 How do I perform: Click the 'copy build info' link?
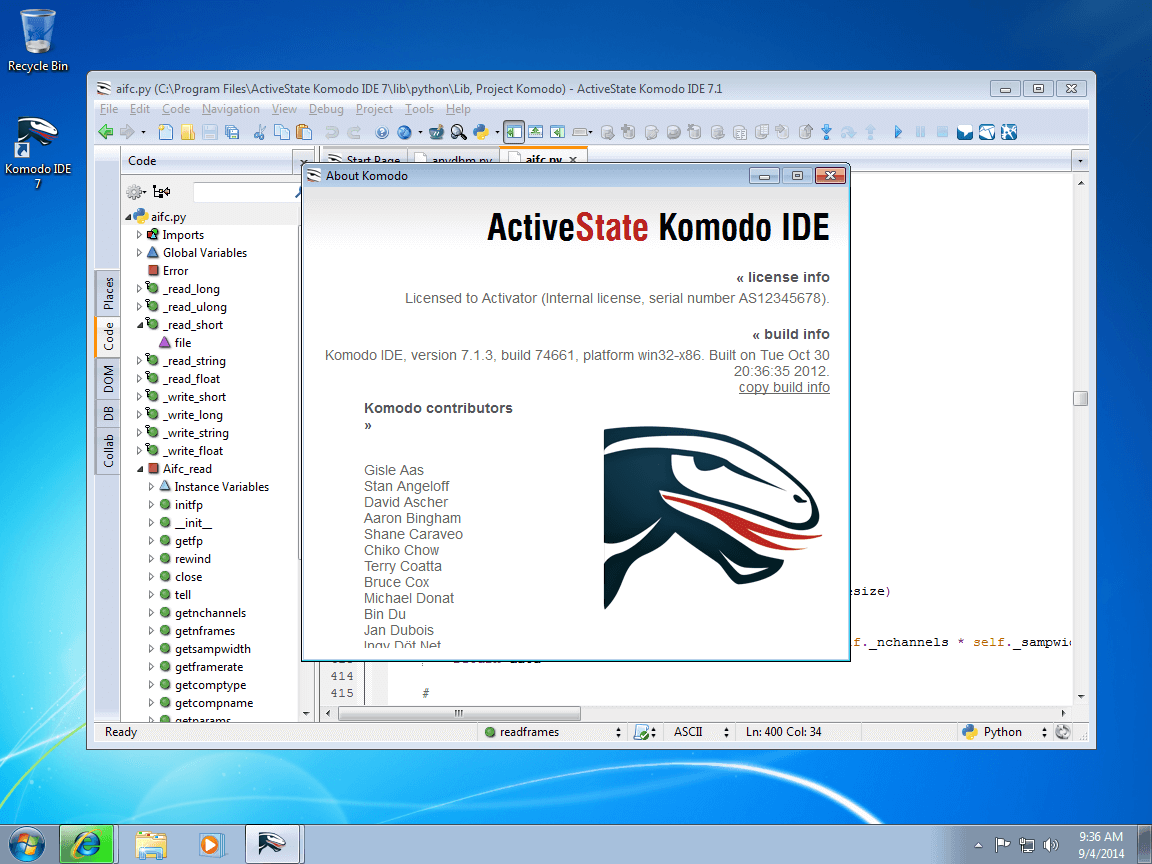point(784,387)
